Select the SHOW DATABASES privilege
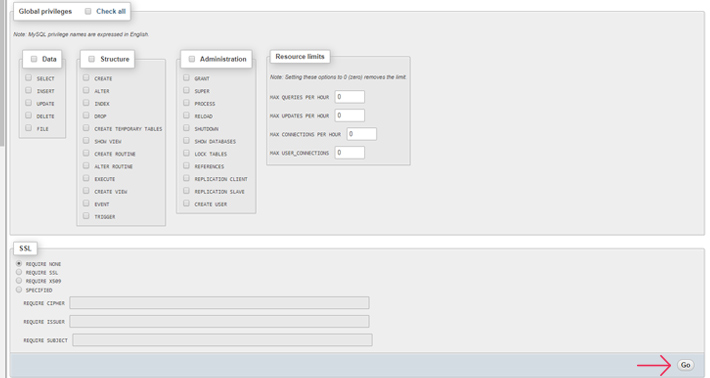The height and width of the screenshot is (378, 710). (186, 141)
